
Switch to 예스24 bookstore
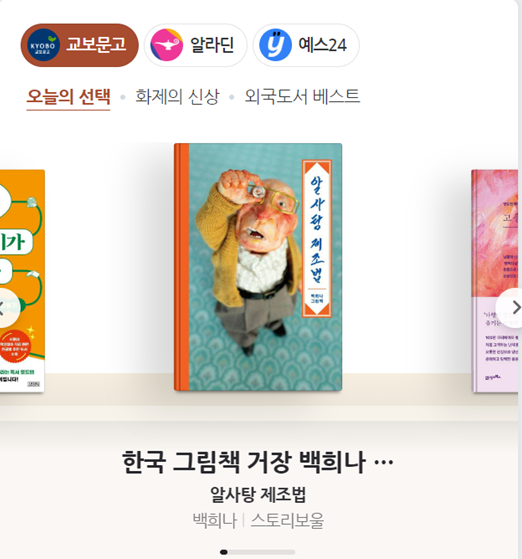306,45
